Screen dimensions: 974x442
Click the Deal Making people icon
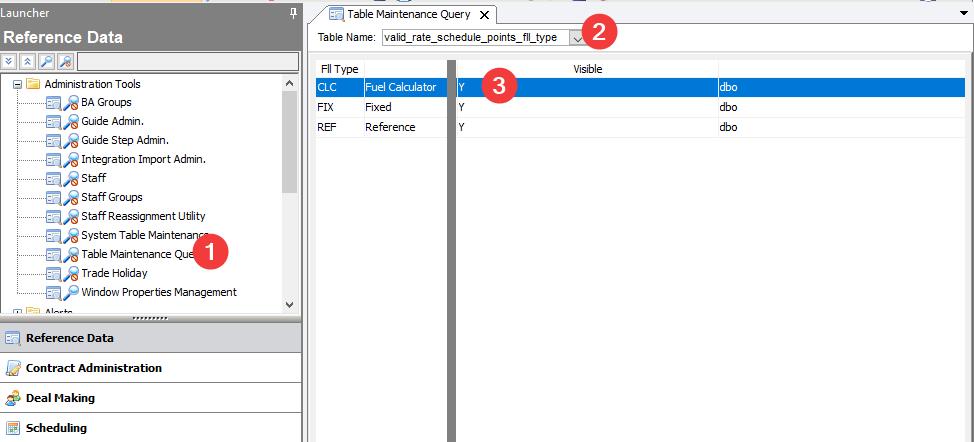coord(13,398)
